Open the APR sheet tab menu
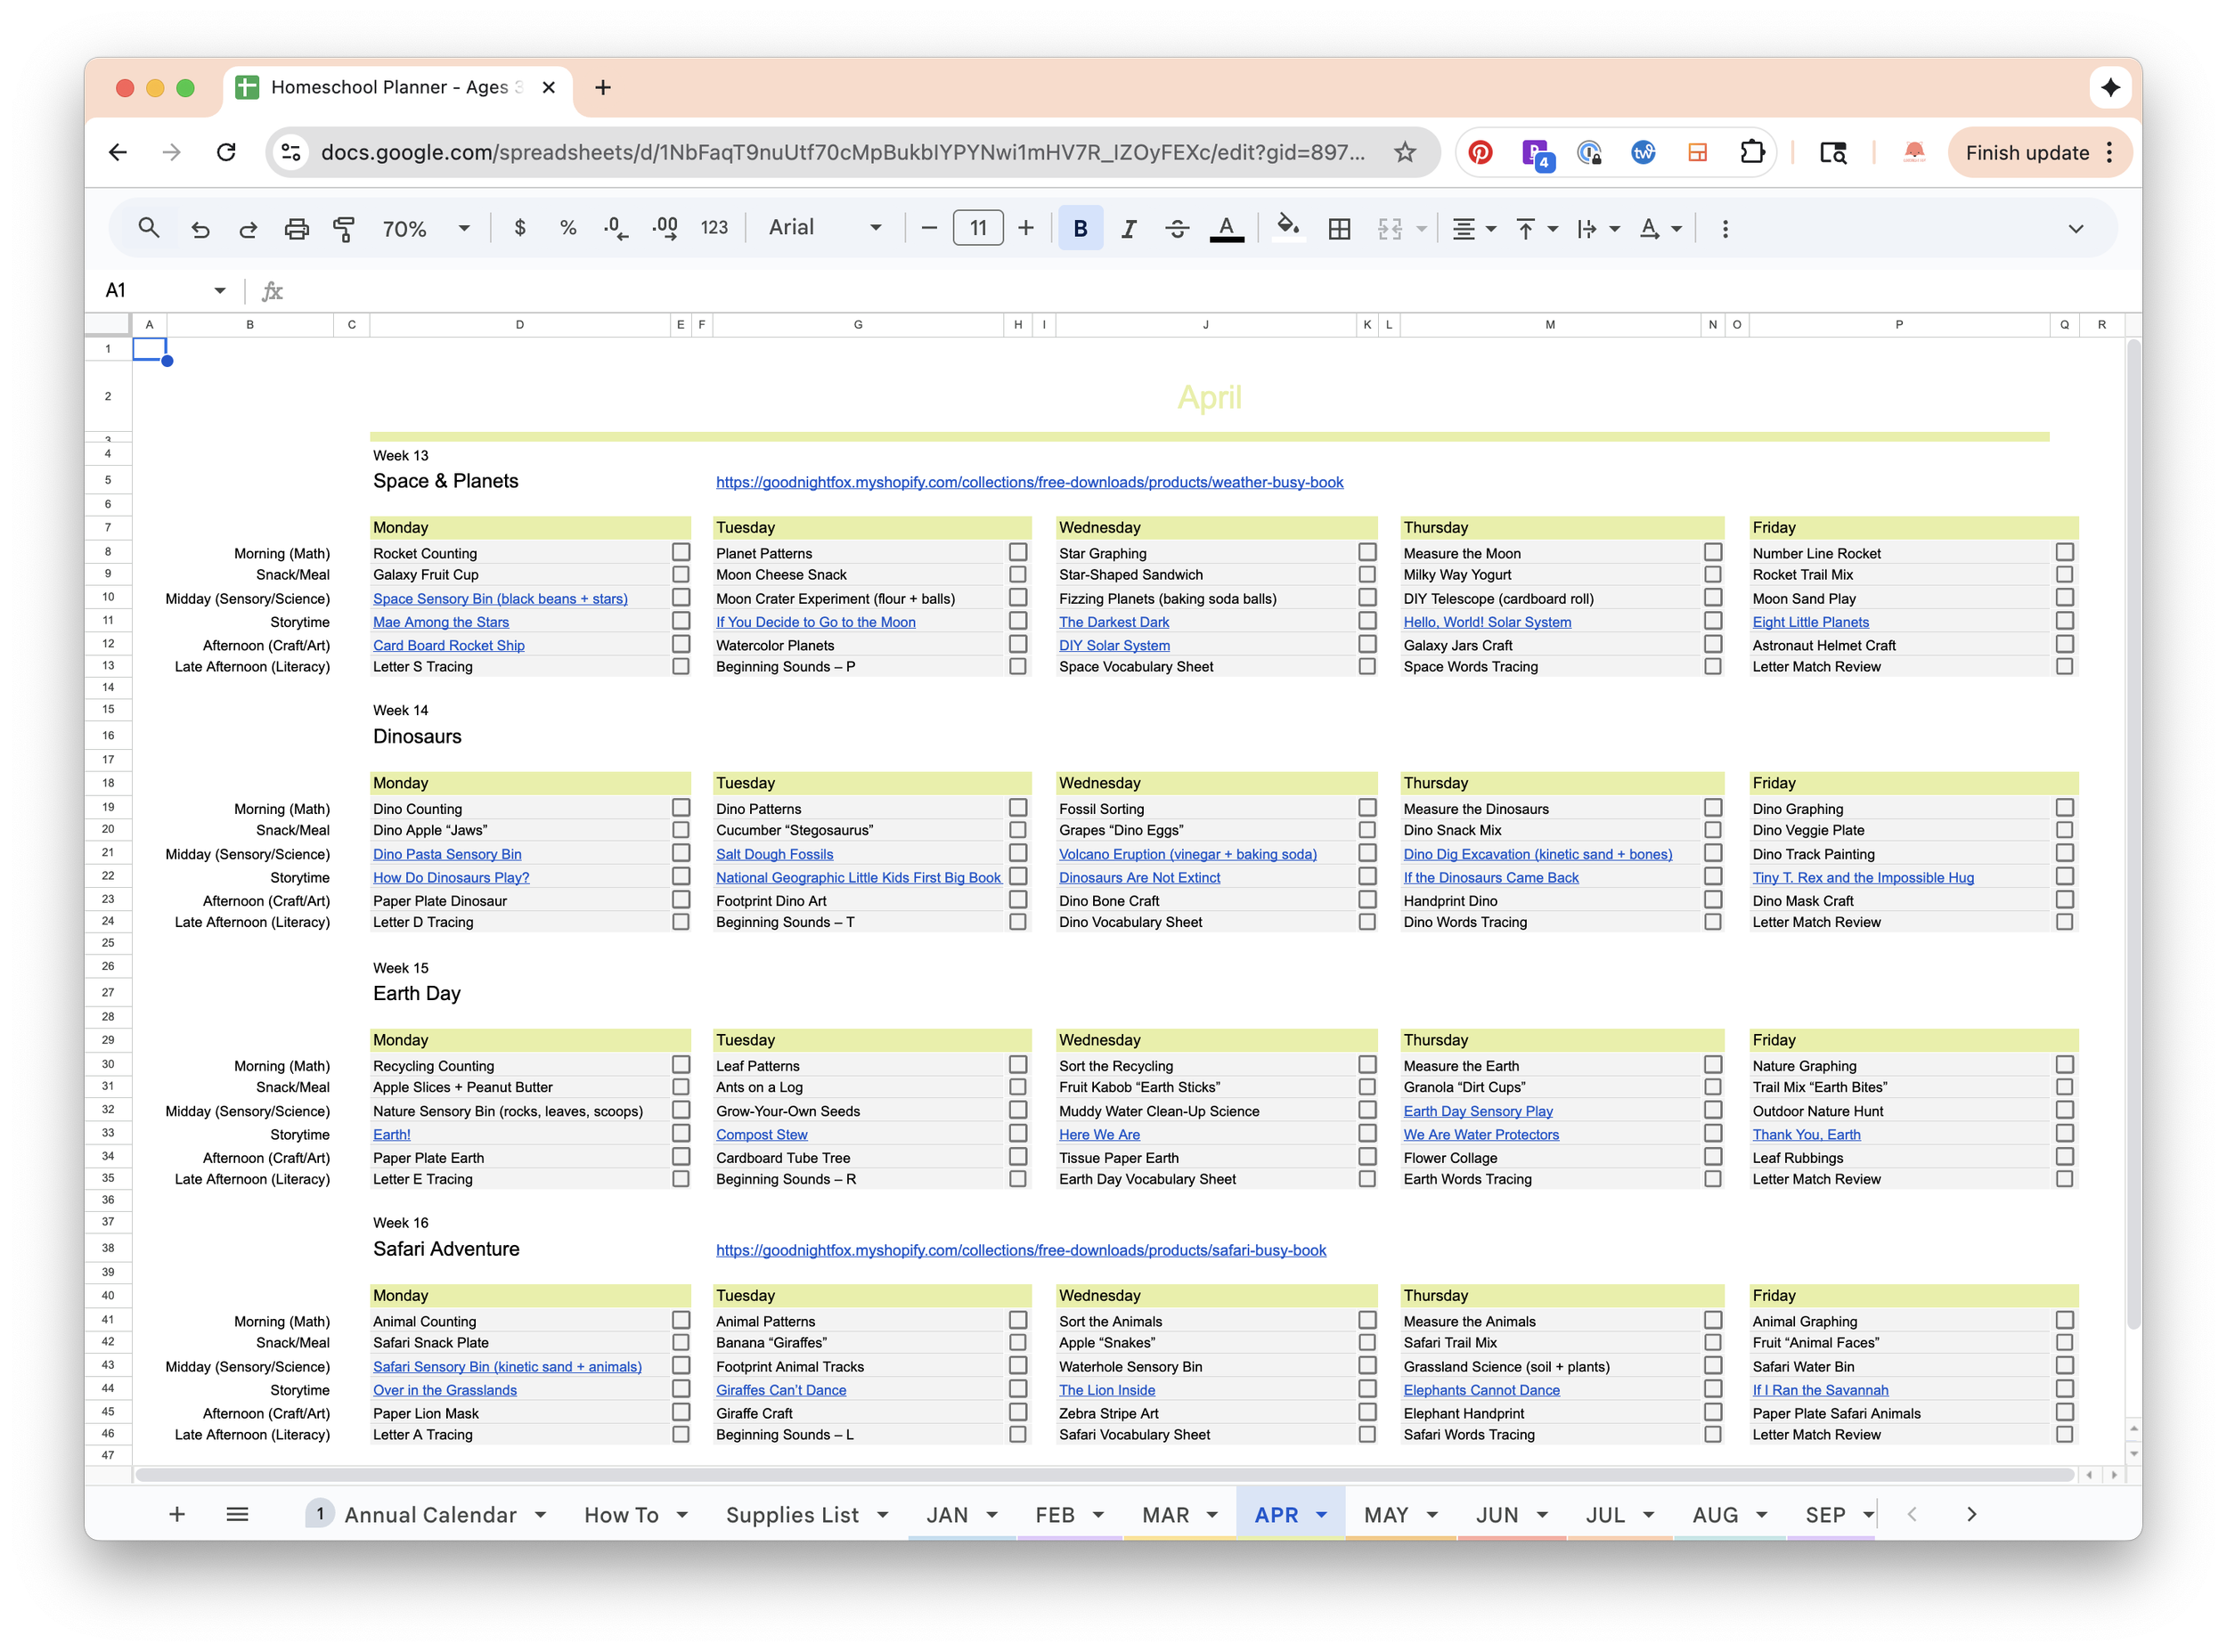 (1321, 1514)
